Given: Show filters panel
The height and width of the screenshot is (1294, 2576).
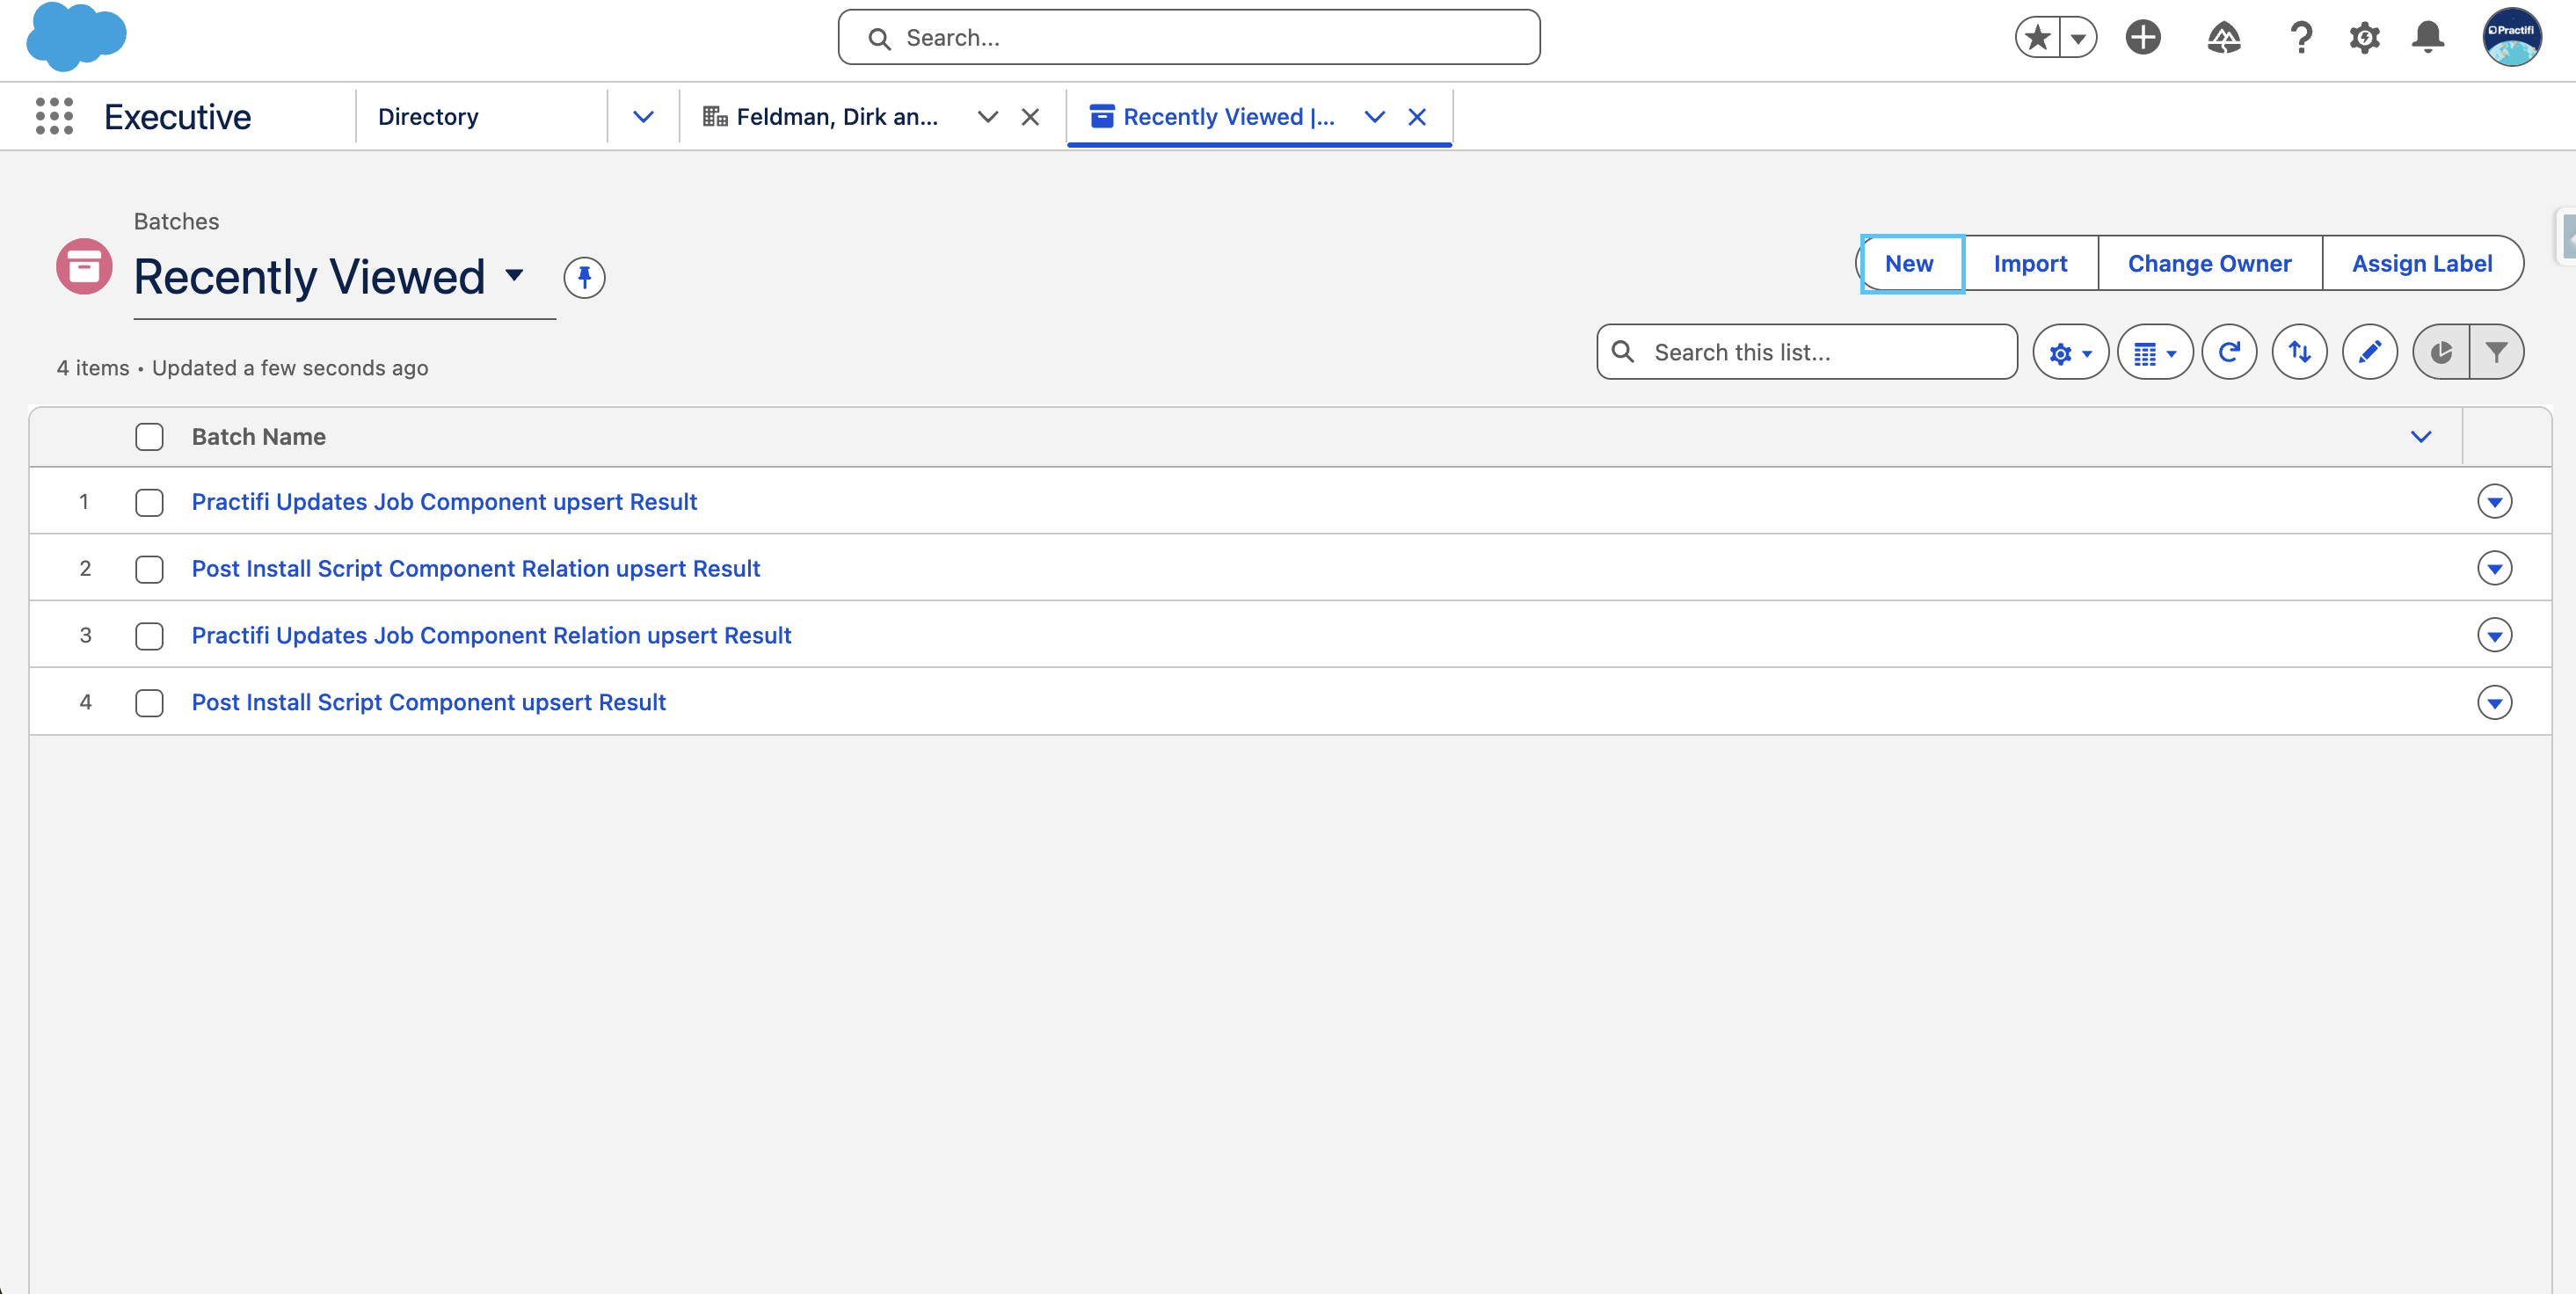Looking at the screenshot, I should point(2497,352).
